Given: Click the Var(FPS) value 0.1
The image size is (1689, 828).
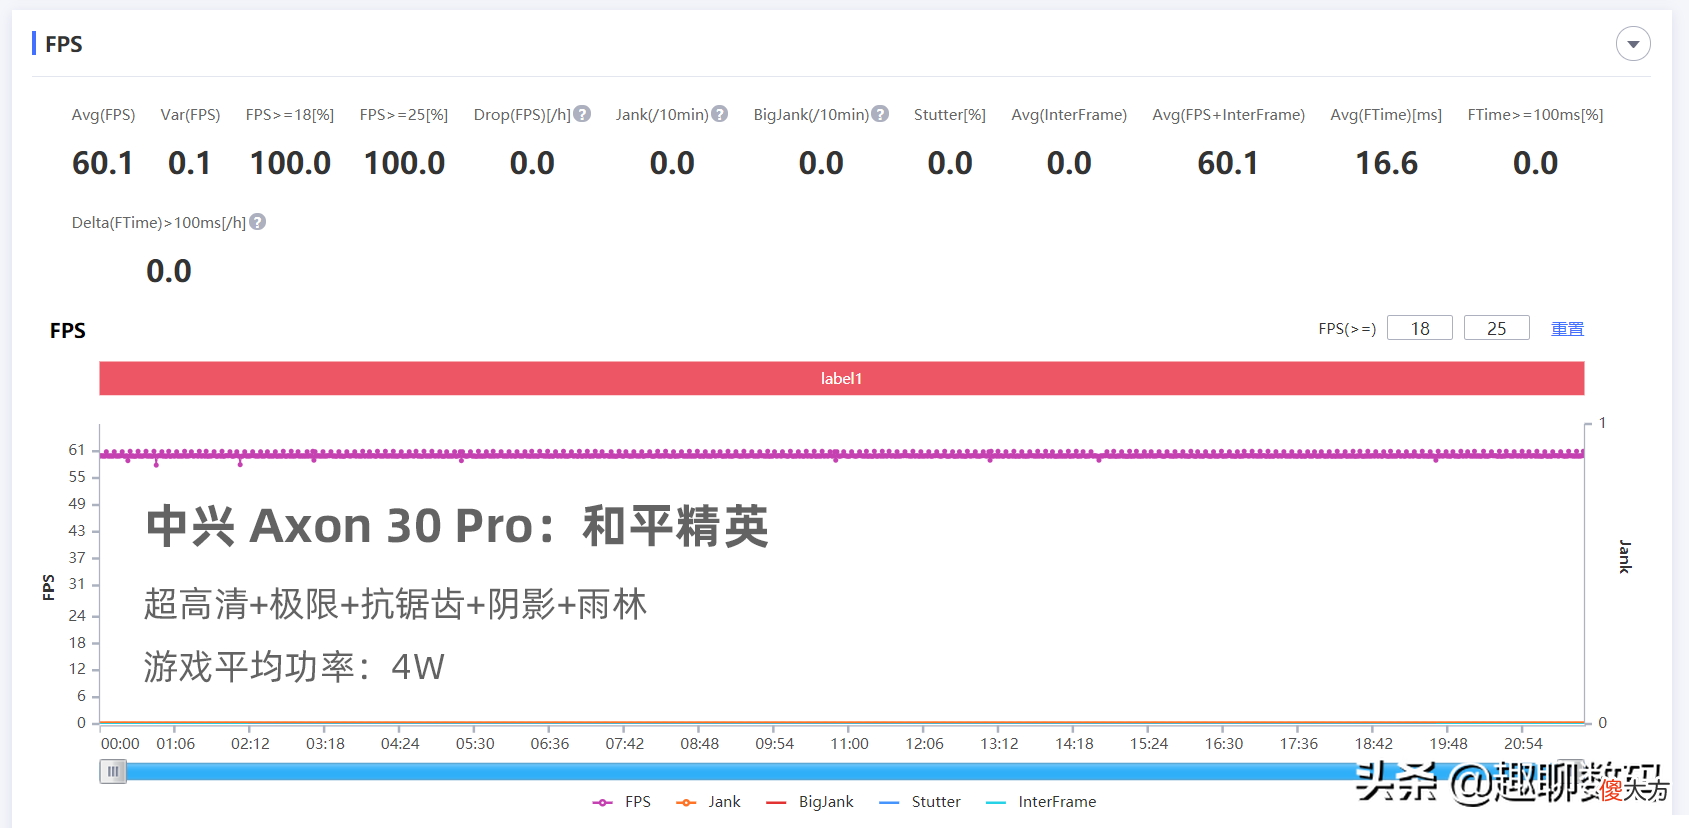Looking at the screenshot, I should 190,163.
